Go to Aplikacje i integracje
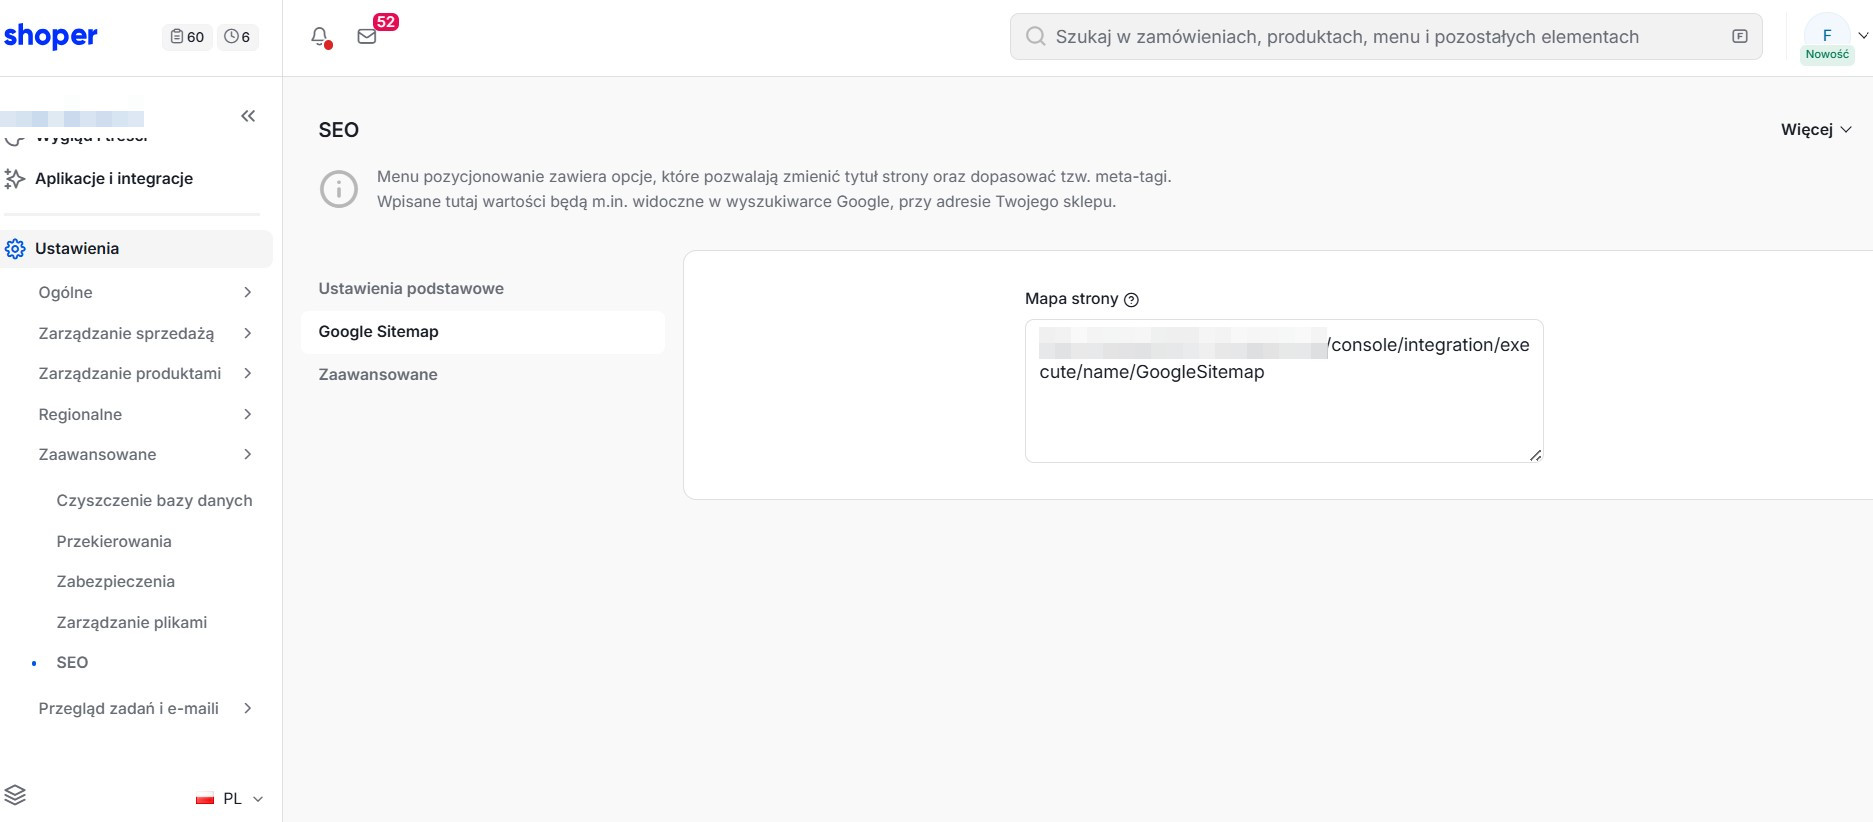This screenshot has width=1873, height=822. pos(114,178)
